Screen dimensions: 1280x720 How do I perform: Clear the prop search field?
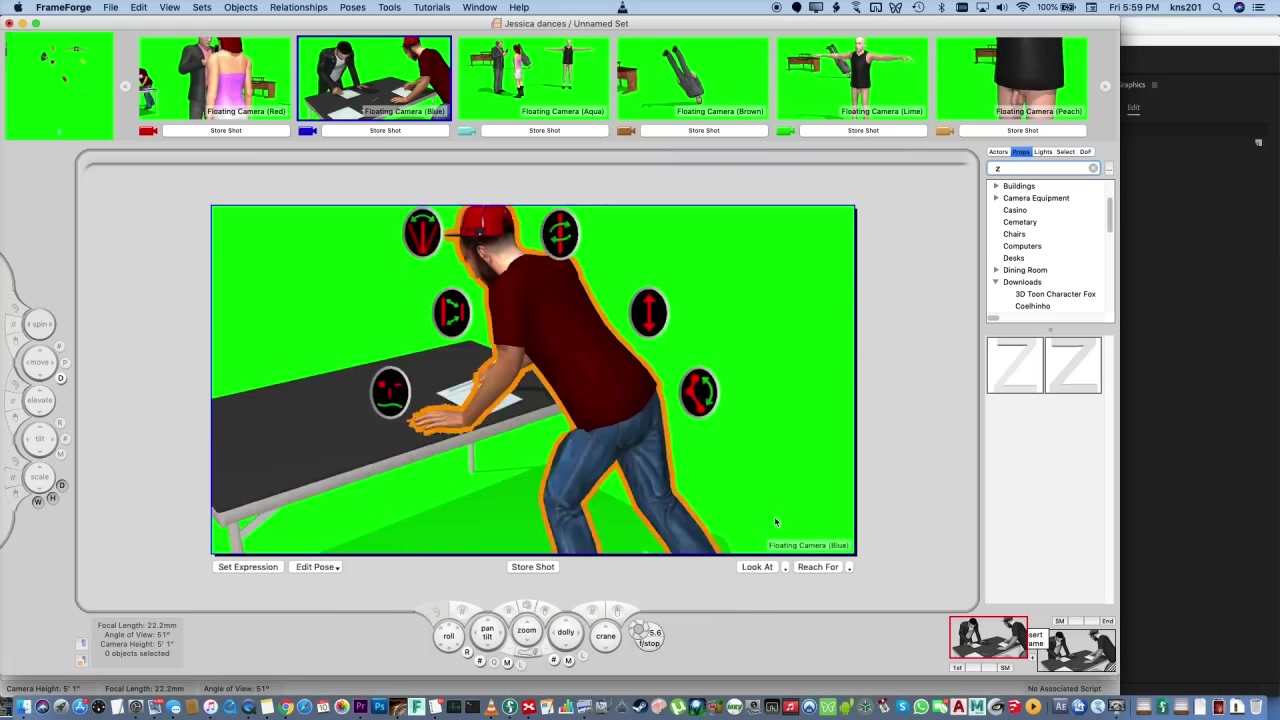point(1093,169)
